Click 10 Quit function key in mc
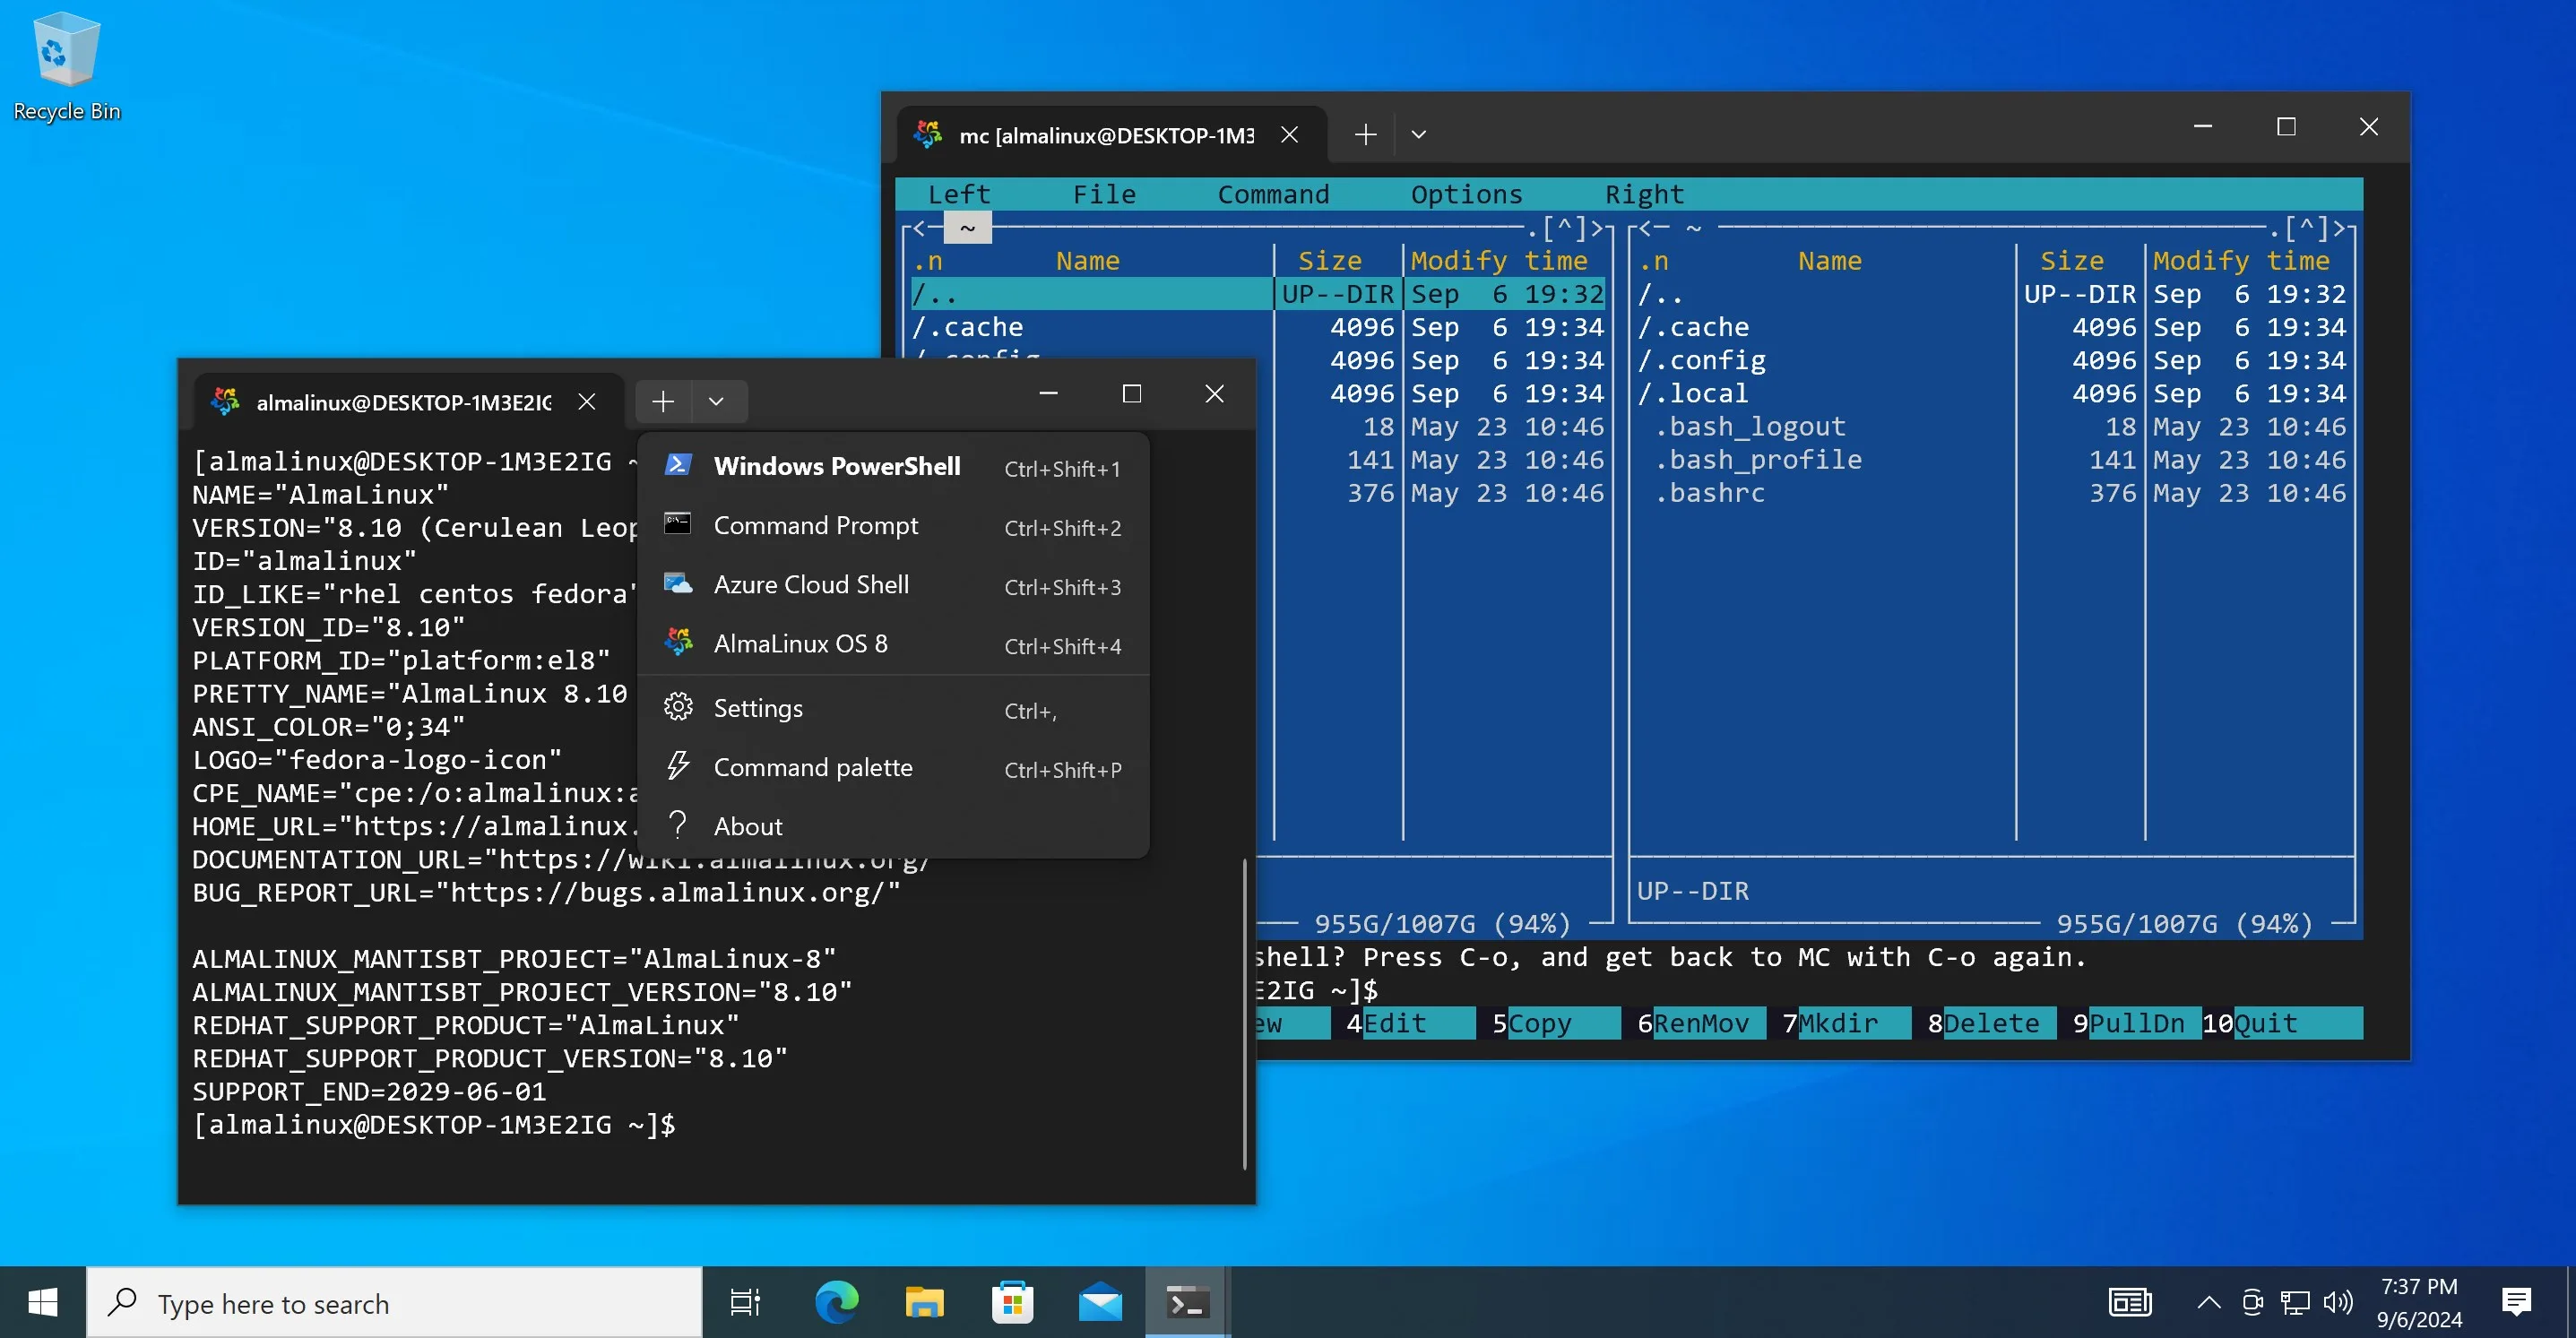The height and width of the screenshot is (1338, 2576). click(2283, 1024)
